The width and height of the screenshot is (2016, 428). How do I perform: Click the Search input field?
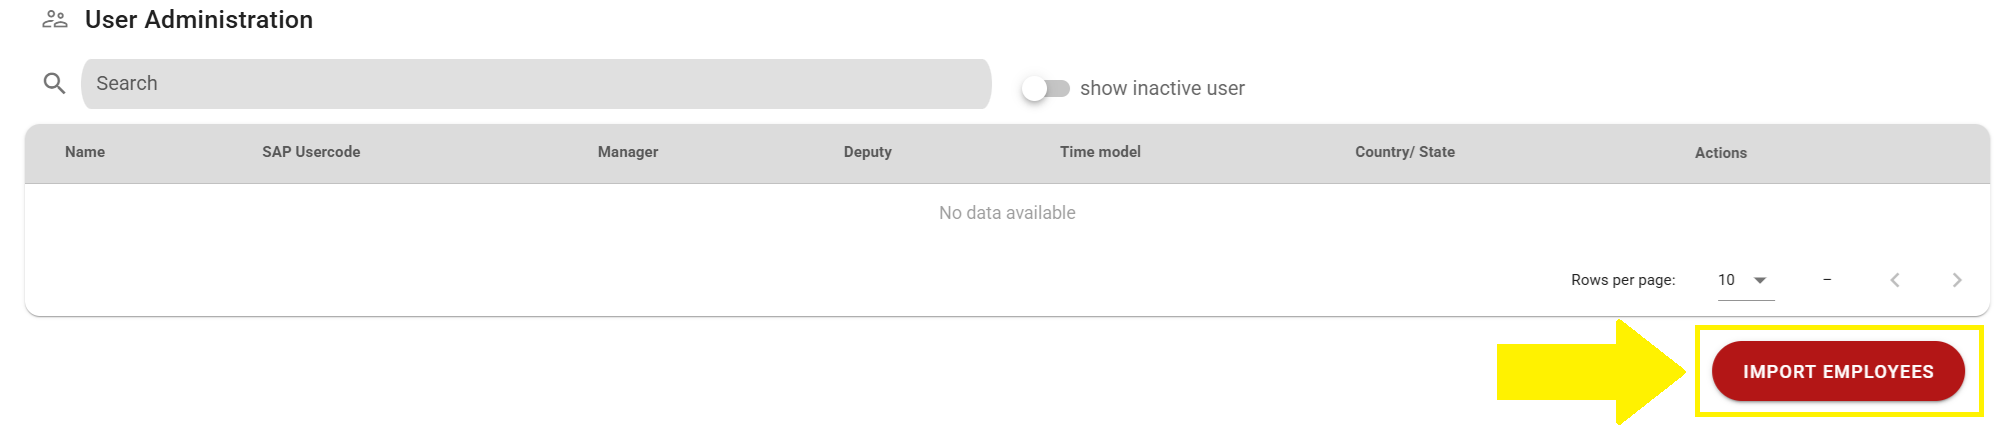(535, 84)
